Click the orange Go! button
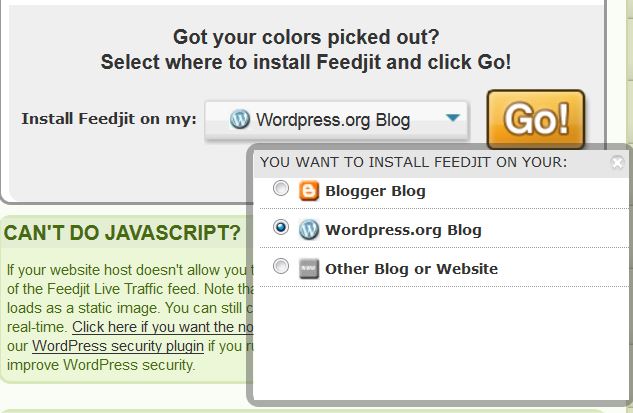 coord(536,119)
